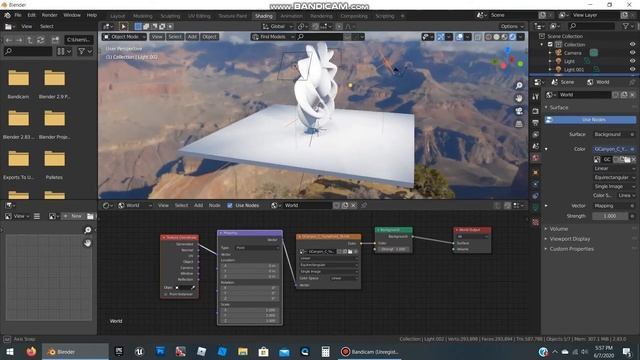Click the image editor pan hand icon
640x360 pixels.
87,243
